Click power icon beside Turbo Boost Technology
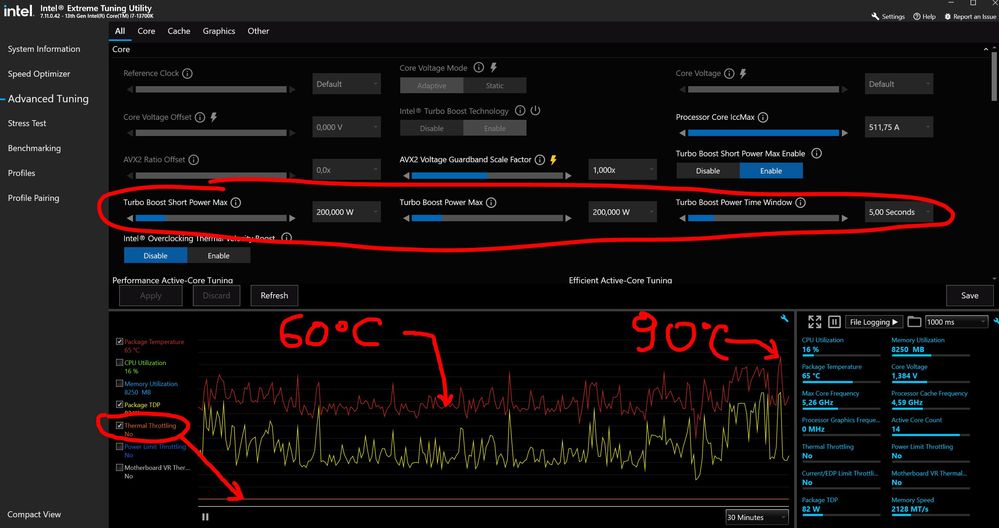999x528 pixels. pos(535,111)
